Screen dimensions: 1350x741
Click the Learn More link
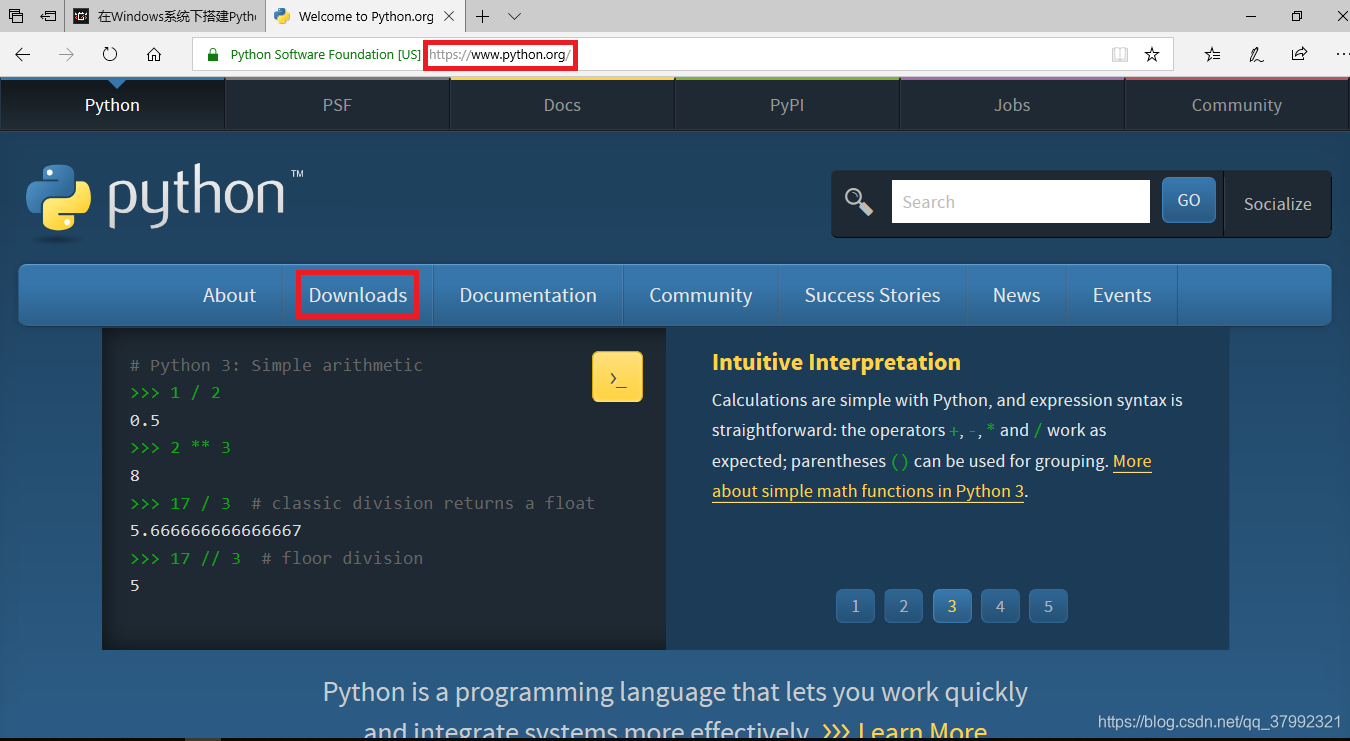click(x=922, y=731)
